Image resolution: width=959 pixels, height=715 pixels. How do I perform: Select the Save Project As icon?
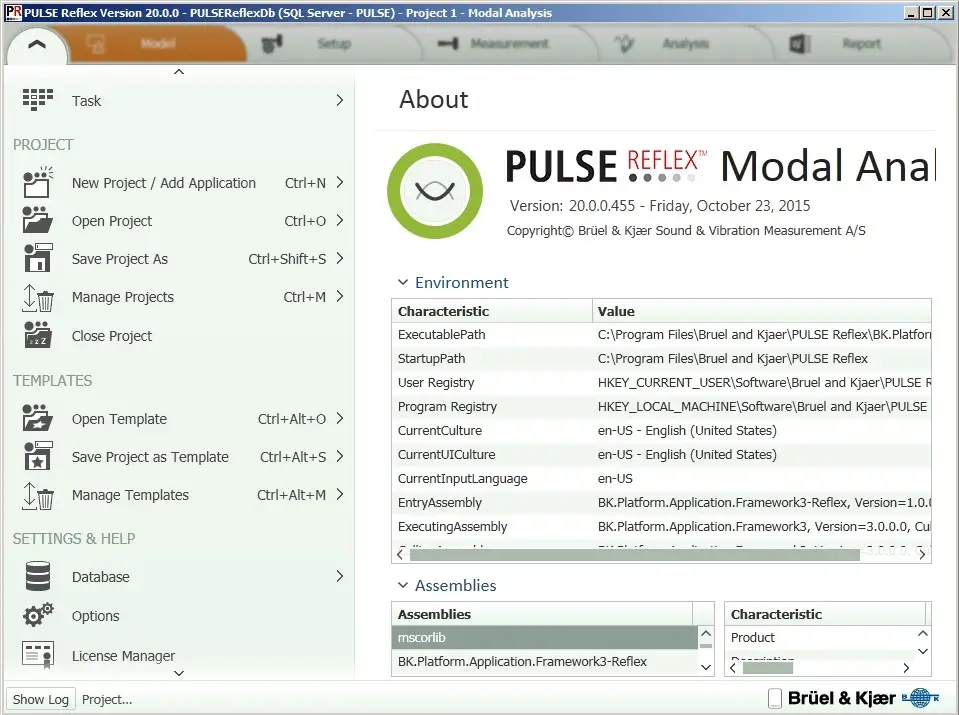click(37, 259)
